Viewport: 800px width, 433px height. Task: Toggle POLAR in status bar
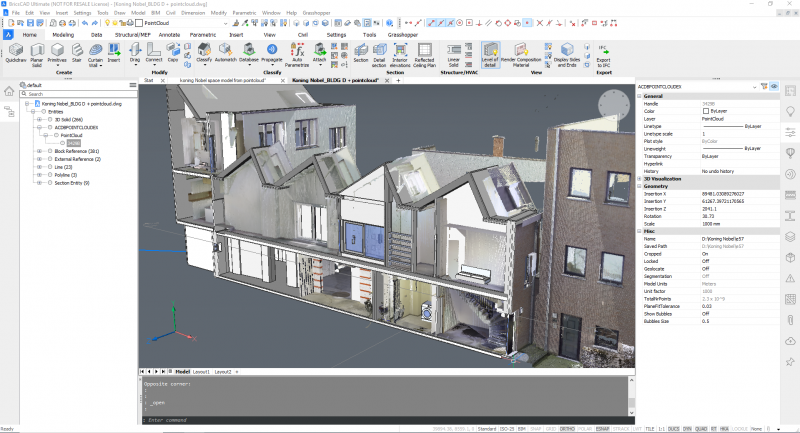coord(585,429)
